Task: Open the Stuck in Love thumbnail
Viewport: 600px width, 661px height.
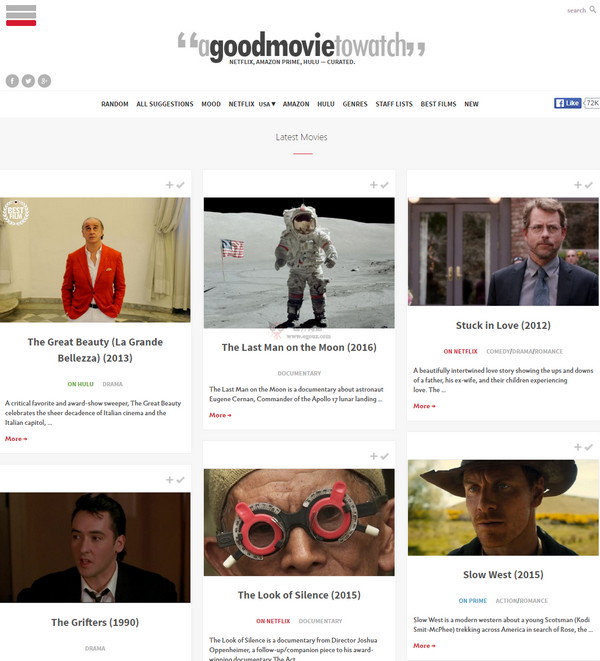Action: [503, 251]
